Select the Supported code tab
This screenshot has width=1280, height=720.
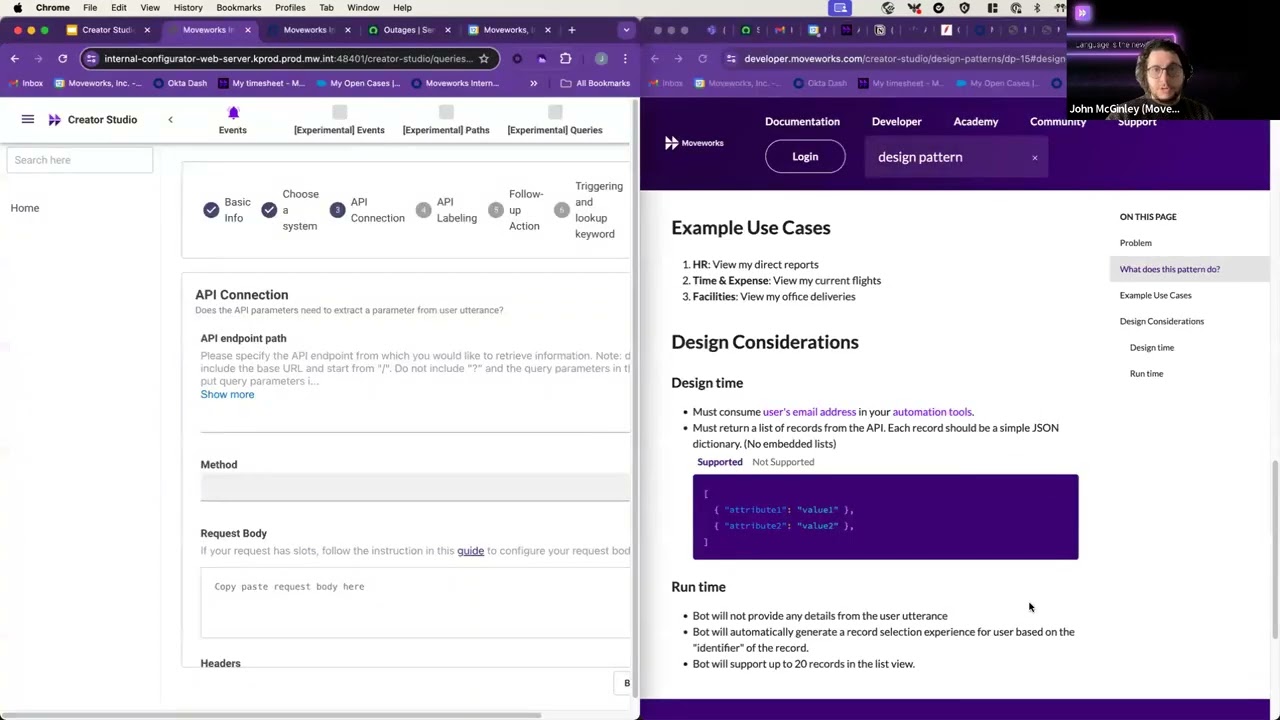[x=720, y=462]
